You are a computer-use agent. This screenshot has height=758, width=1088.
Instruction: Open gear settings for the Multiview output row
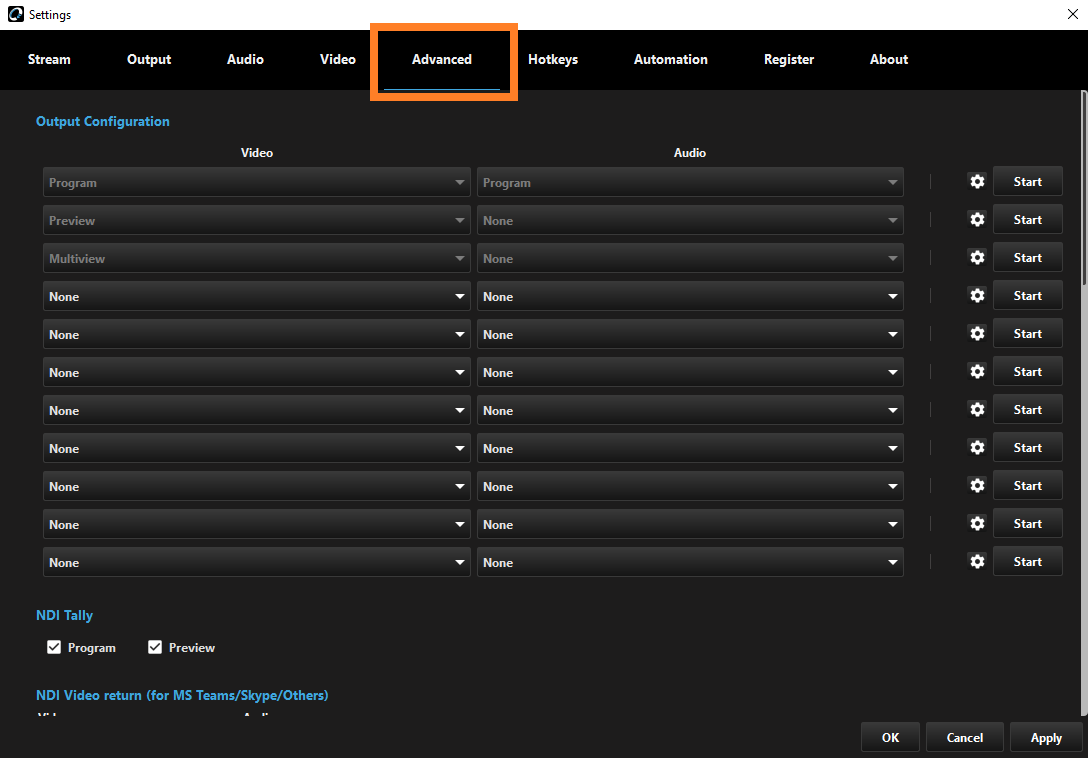(x=977, y=257)
